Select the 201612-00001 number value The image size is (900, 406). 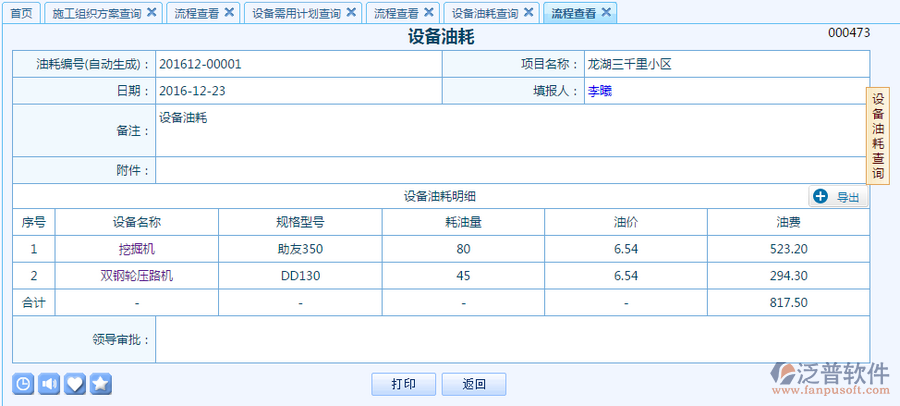tap(200, 64)
